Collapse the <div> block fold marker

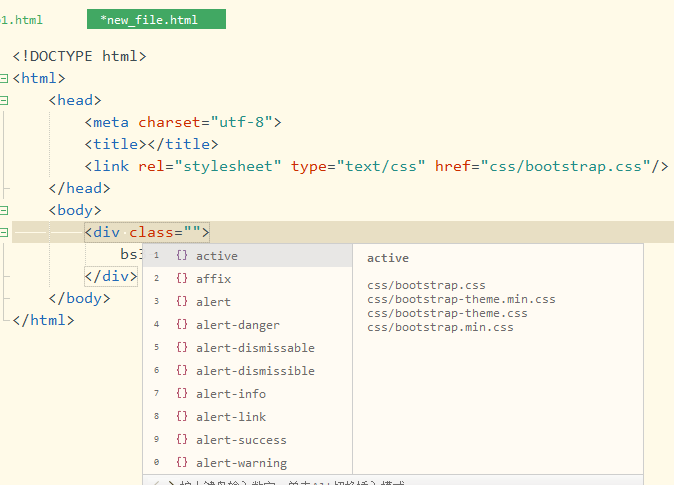point(5,232)
